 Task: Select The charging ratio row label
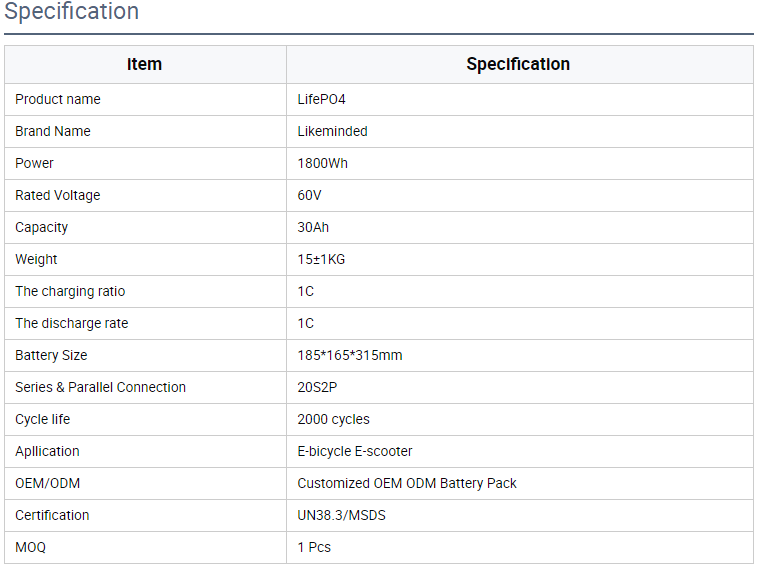(70, 291)
